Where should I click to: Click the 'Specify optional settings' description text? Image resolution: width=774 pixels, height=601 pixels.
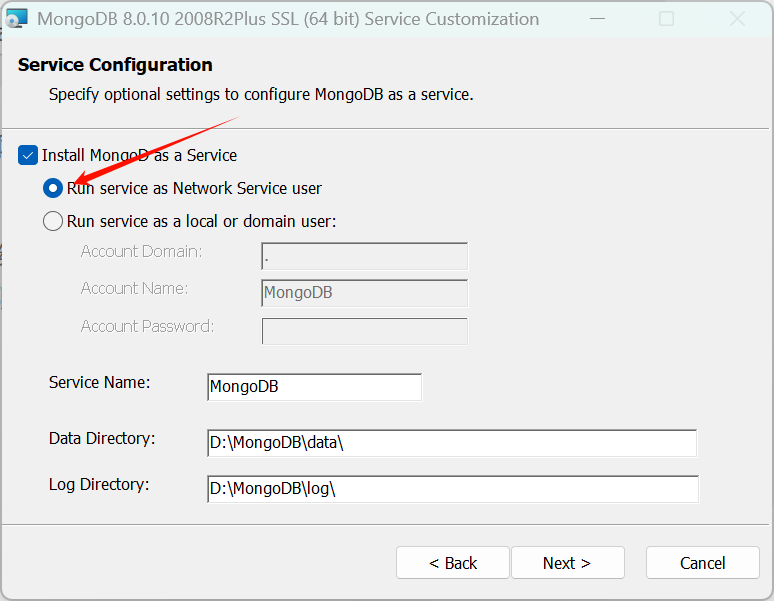[261, 95]
